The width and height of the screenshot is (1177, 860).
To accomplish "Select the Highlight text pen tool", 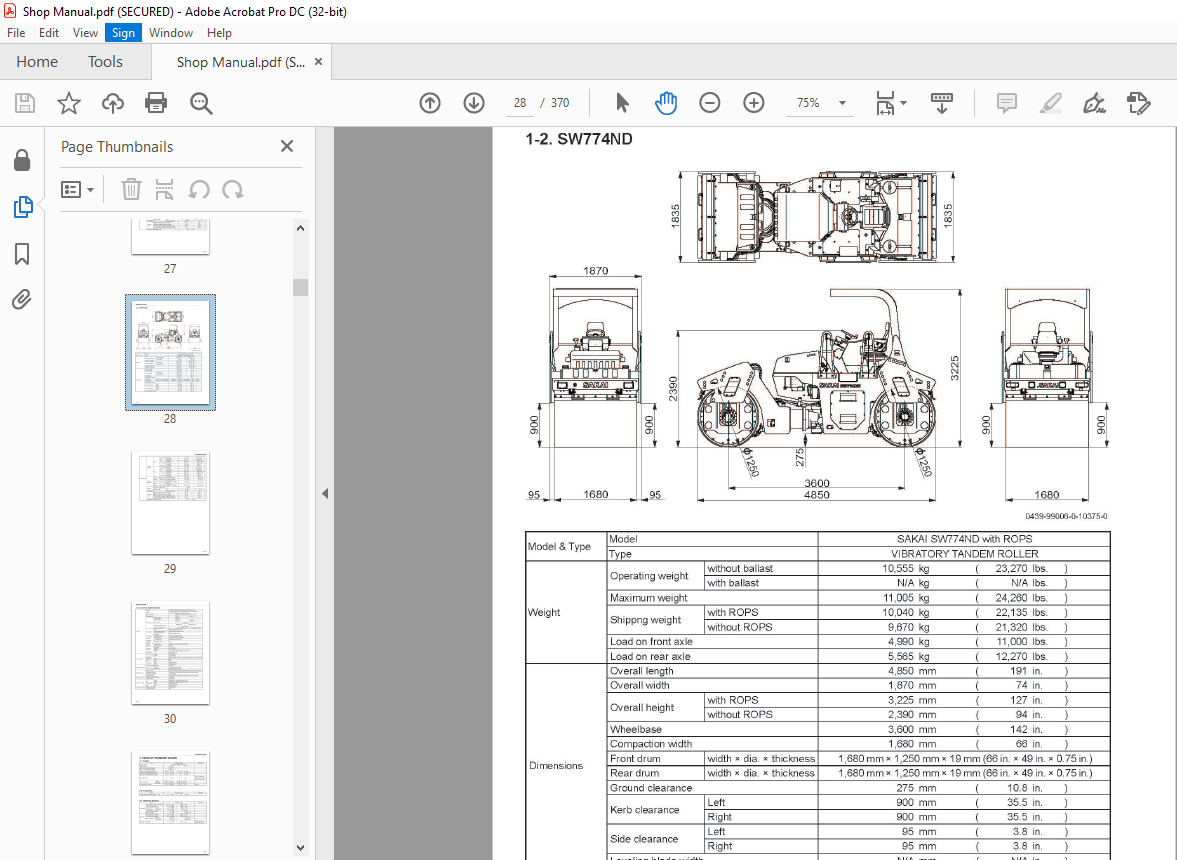I will pos(1050,103).
